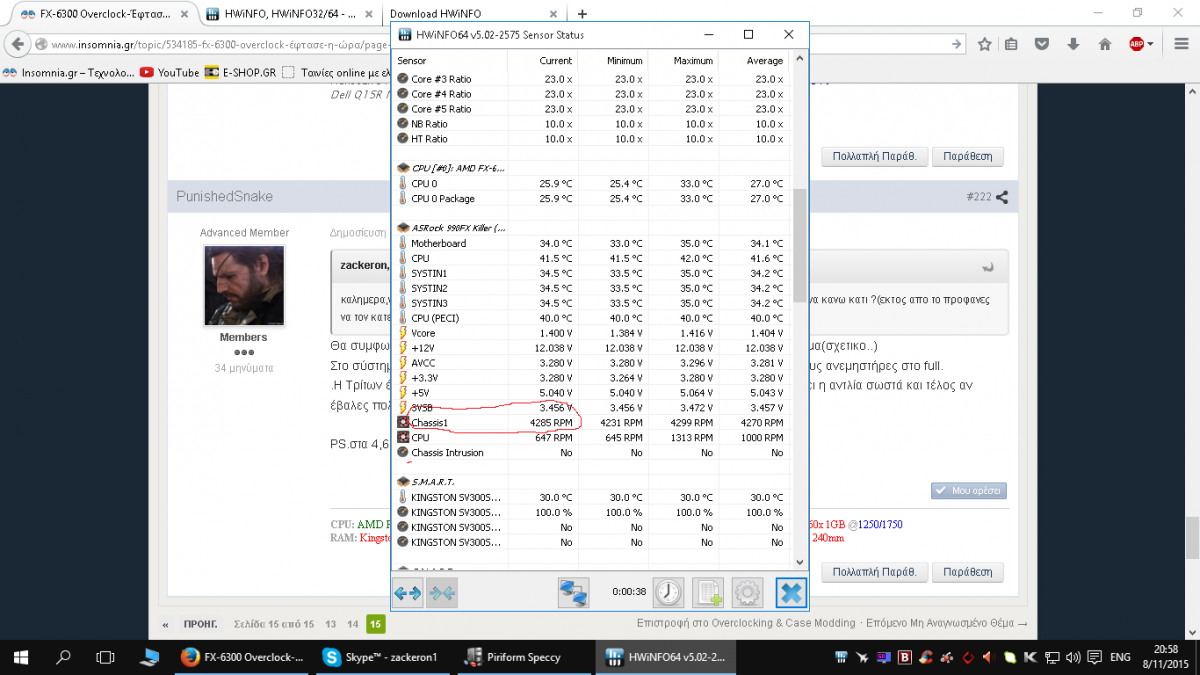Click the collapse sensor columns arrows button

click(x=442, y=593)
